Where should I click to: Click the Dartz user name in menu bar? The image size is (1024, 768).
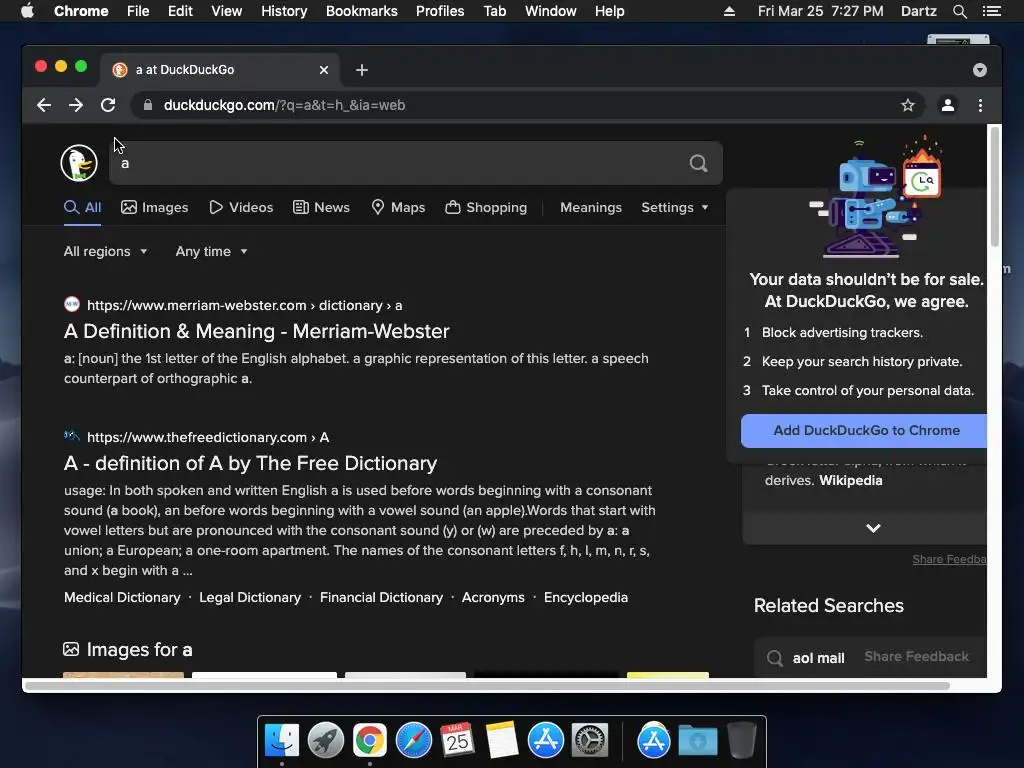[918, 11]
